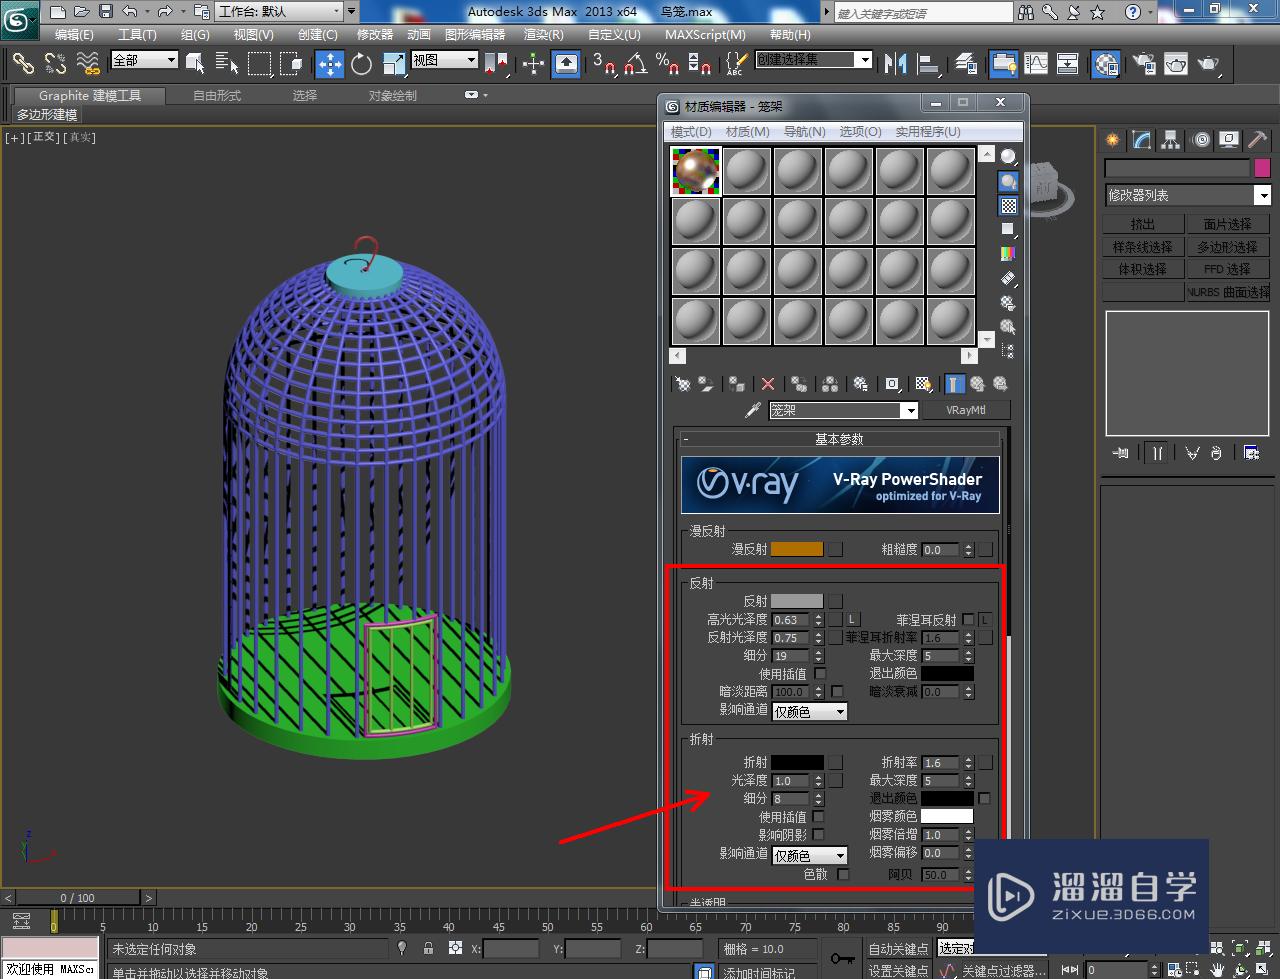The width and height of the screenshot is (1280, 979).
Task: Toggle the 暗淡距离 checkbox
Action: pos(837,691)
